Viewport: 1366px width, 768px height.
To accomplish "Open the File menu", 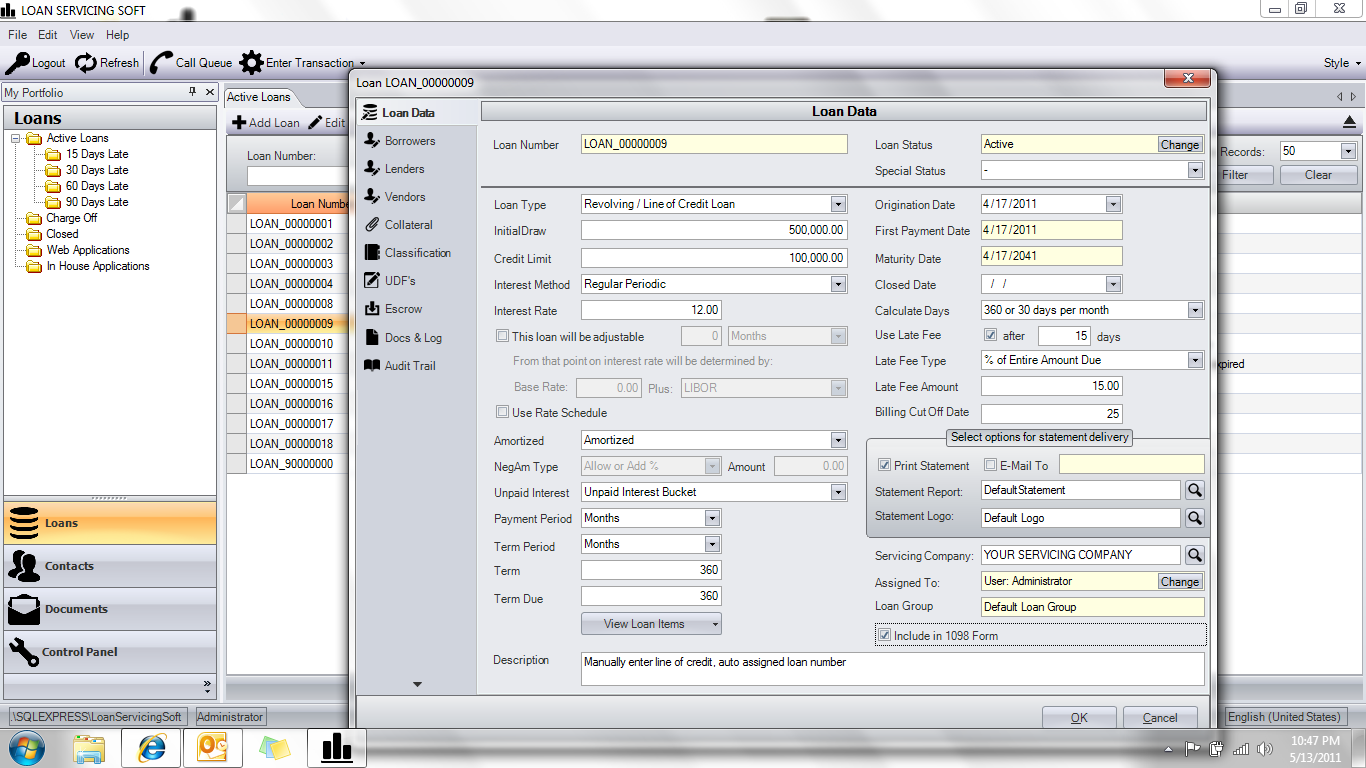I will 17,35.
